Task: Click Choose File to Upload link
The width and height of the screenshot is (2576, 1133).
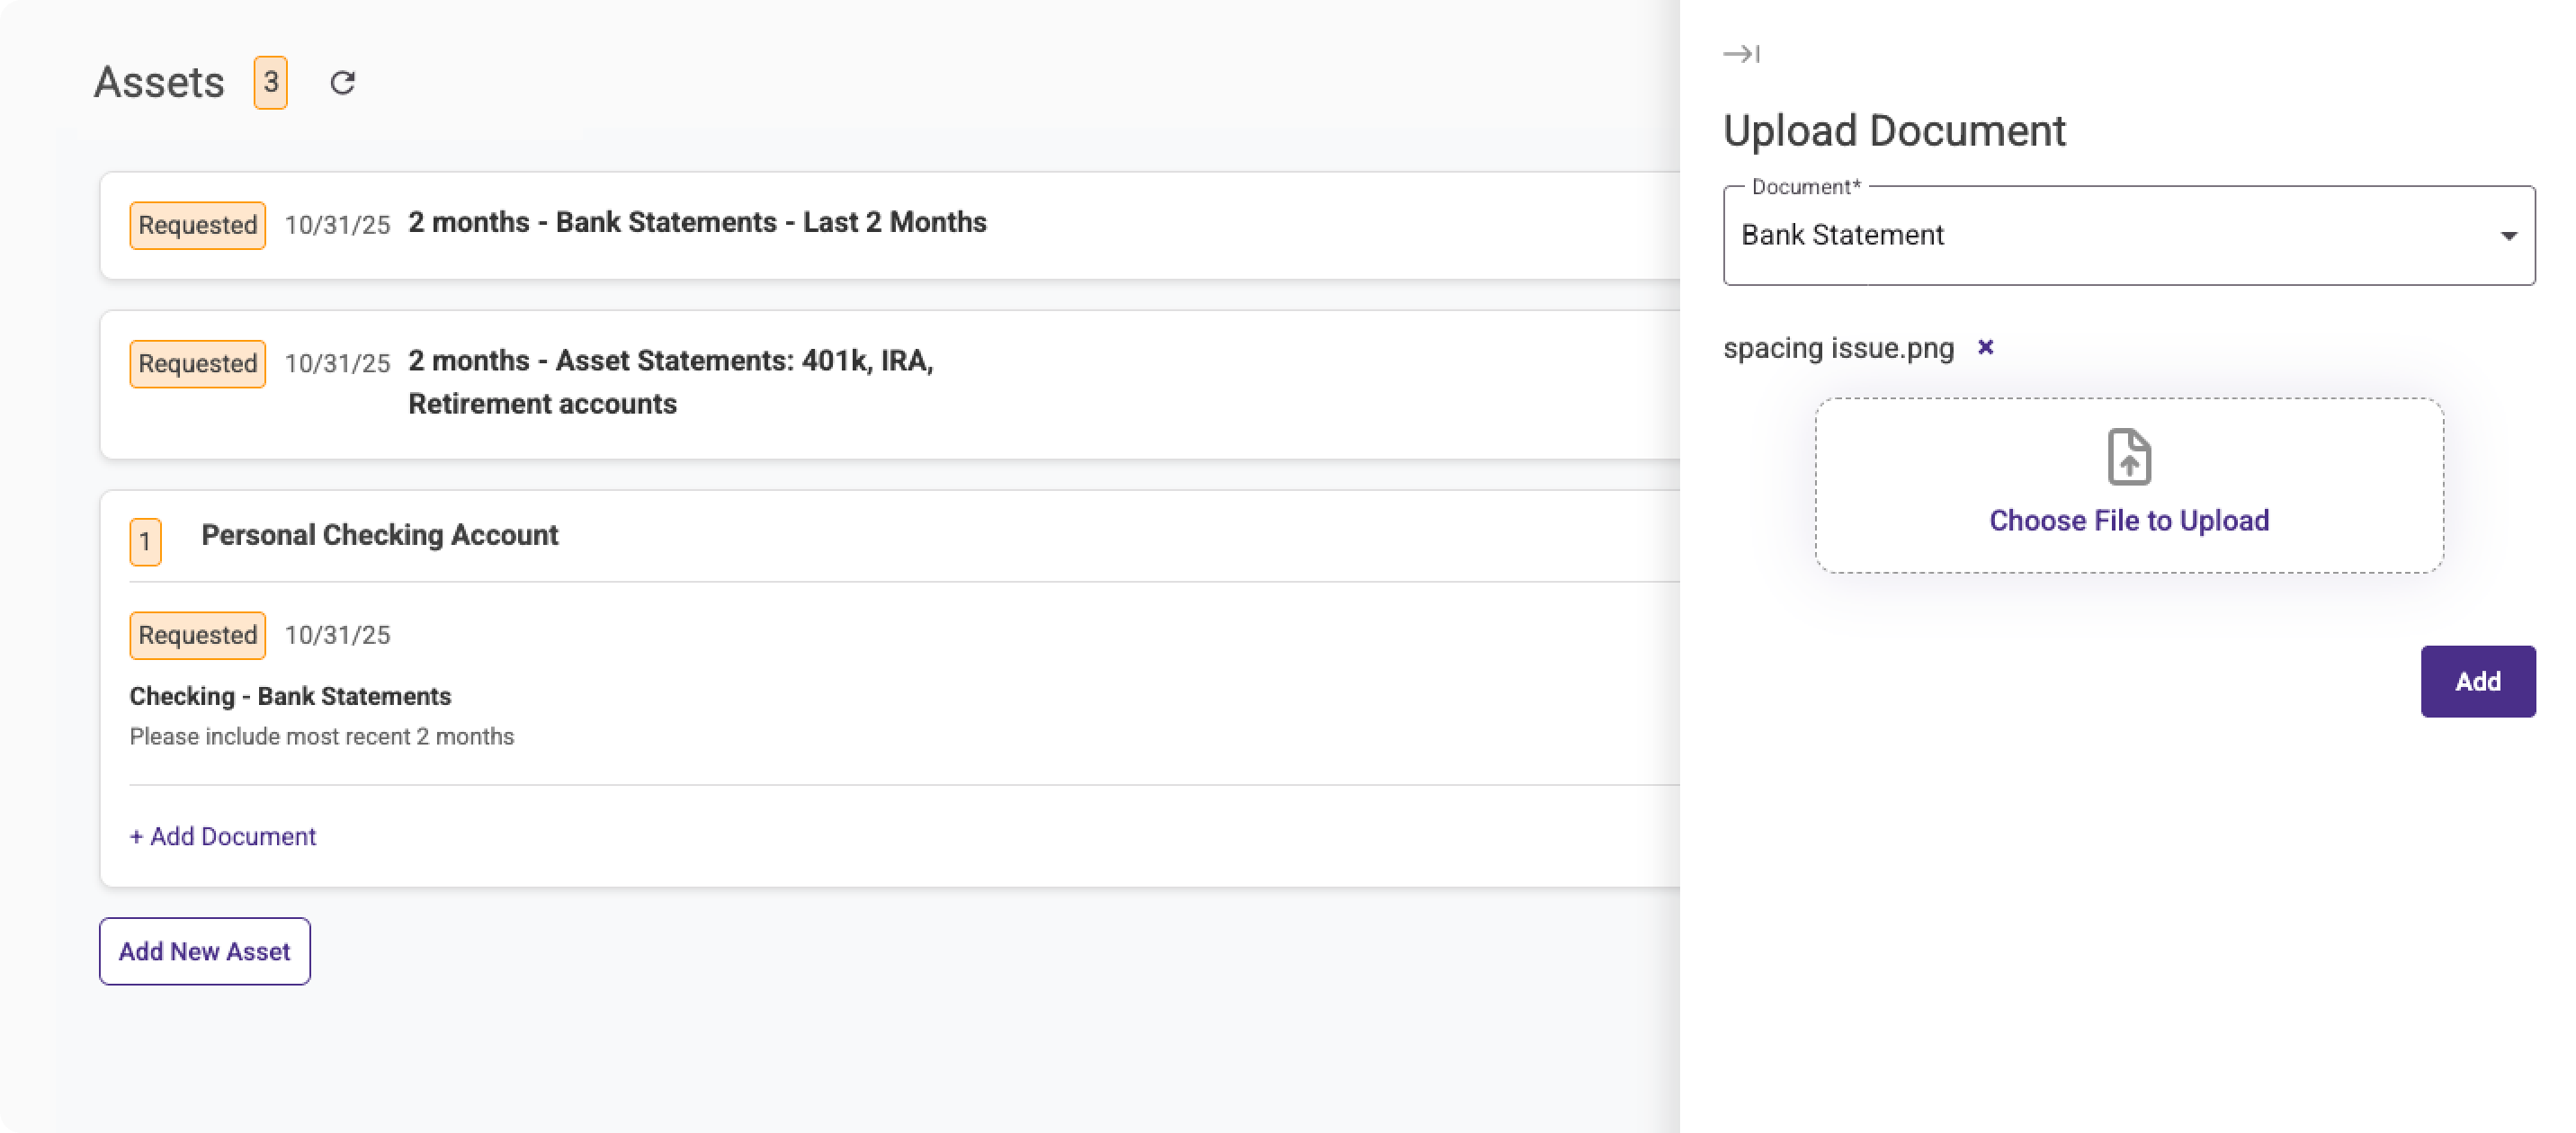Action: tap(2128, 521)
